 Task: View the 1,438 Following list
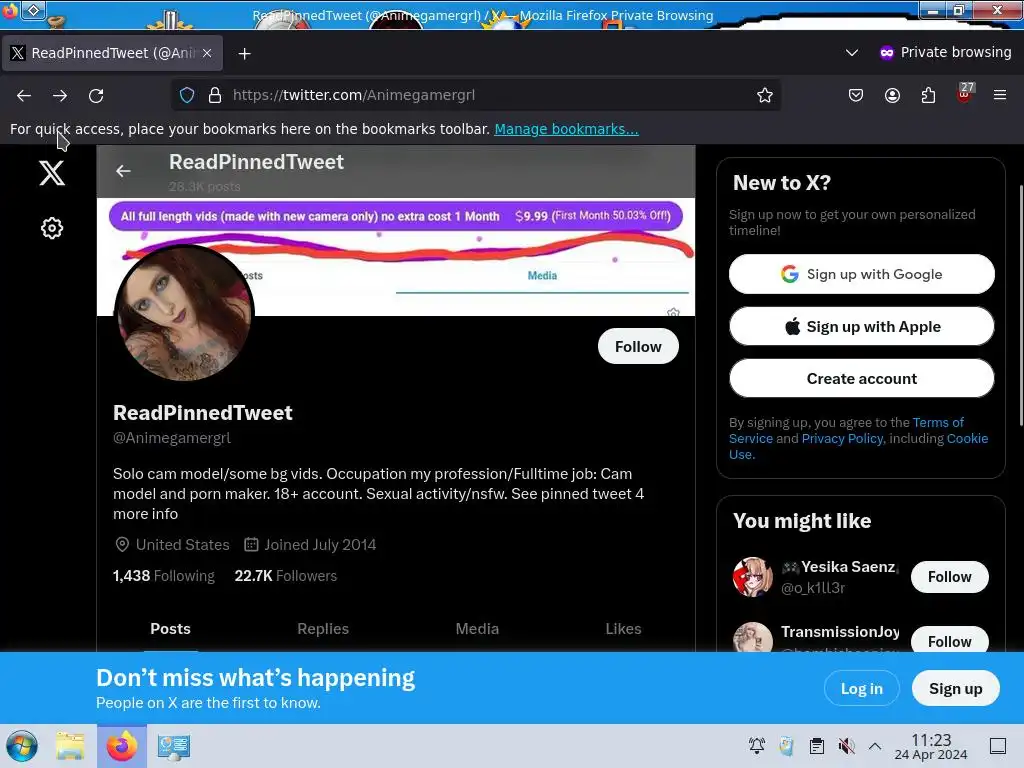click(163, 576)
